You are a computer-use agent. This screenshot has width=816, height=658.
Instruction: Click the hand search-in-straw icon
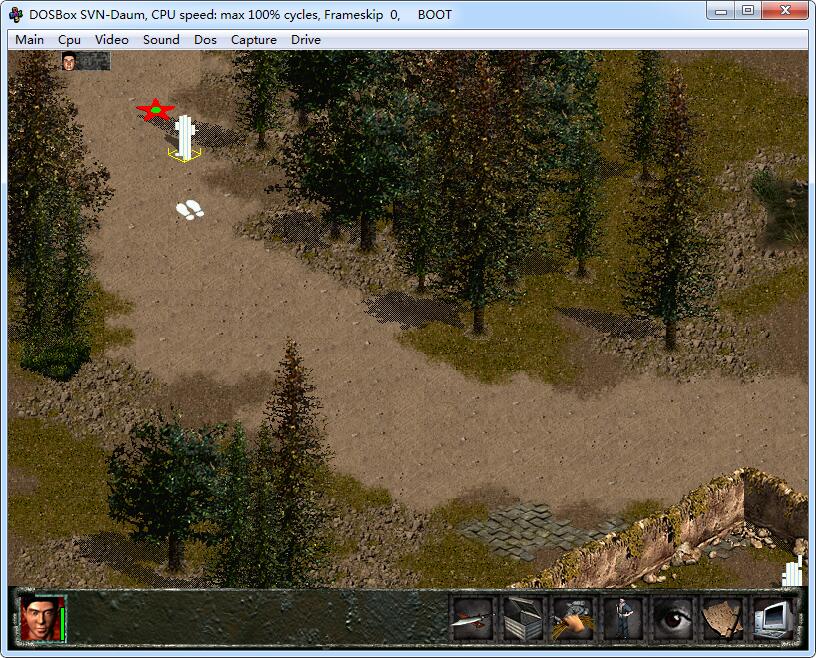573,618
